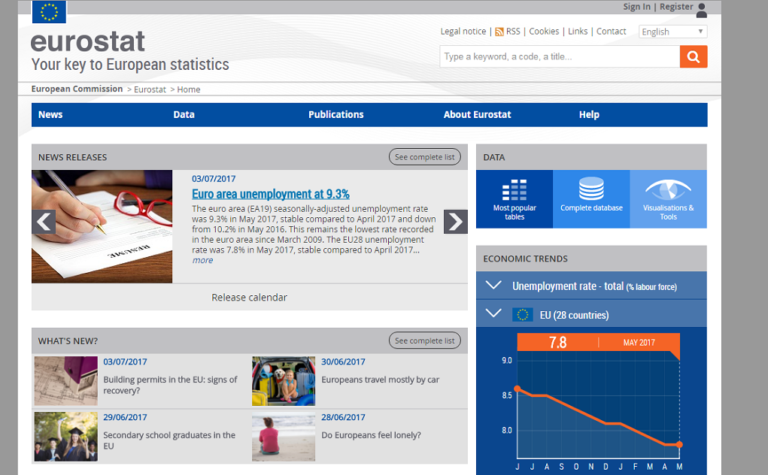Click the Home breadcrumb
The image size is (768, 475).
tap(189, 90)
